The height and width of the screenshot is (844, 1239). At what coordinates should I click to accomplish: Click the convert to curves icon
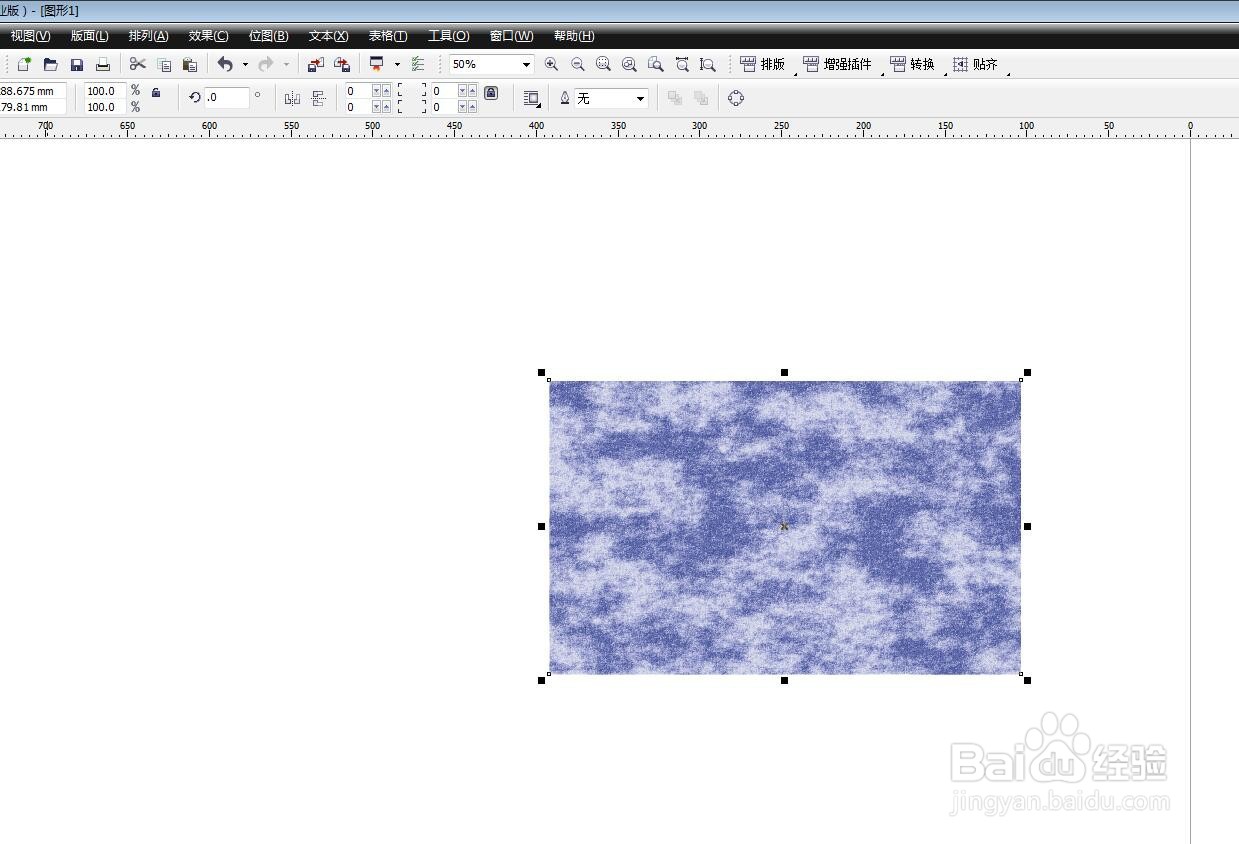pos(736,98)
